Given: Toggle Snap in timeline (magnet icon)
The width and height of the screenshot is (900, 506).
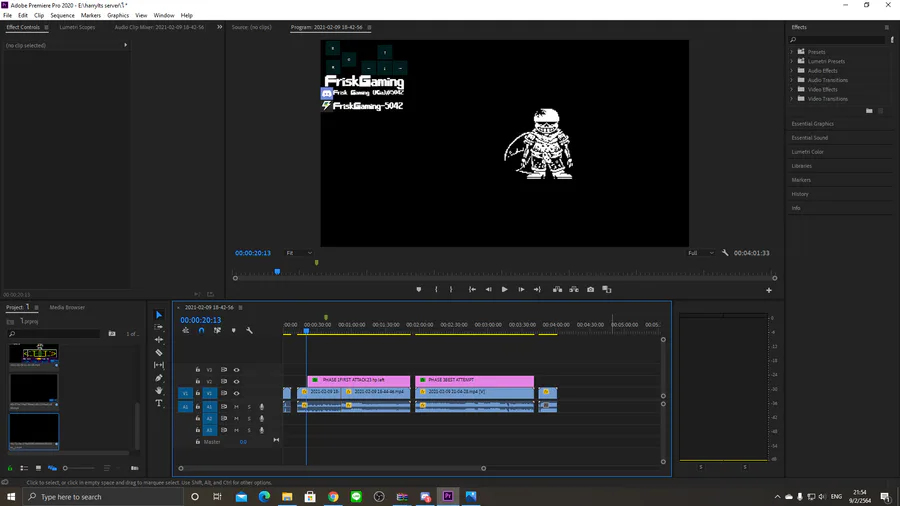Looking at the screenshot, I should coord(201,330).
